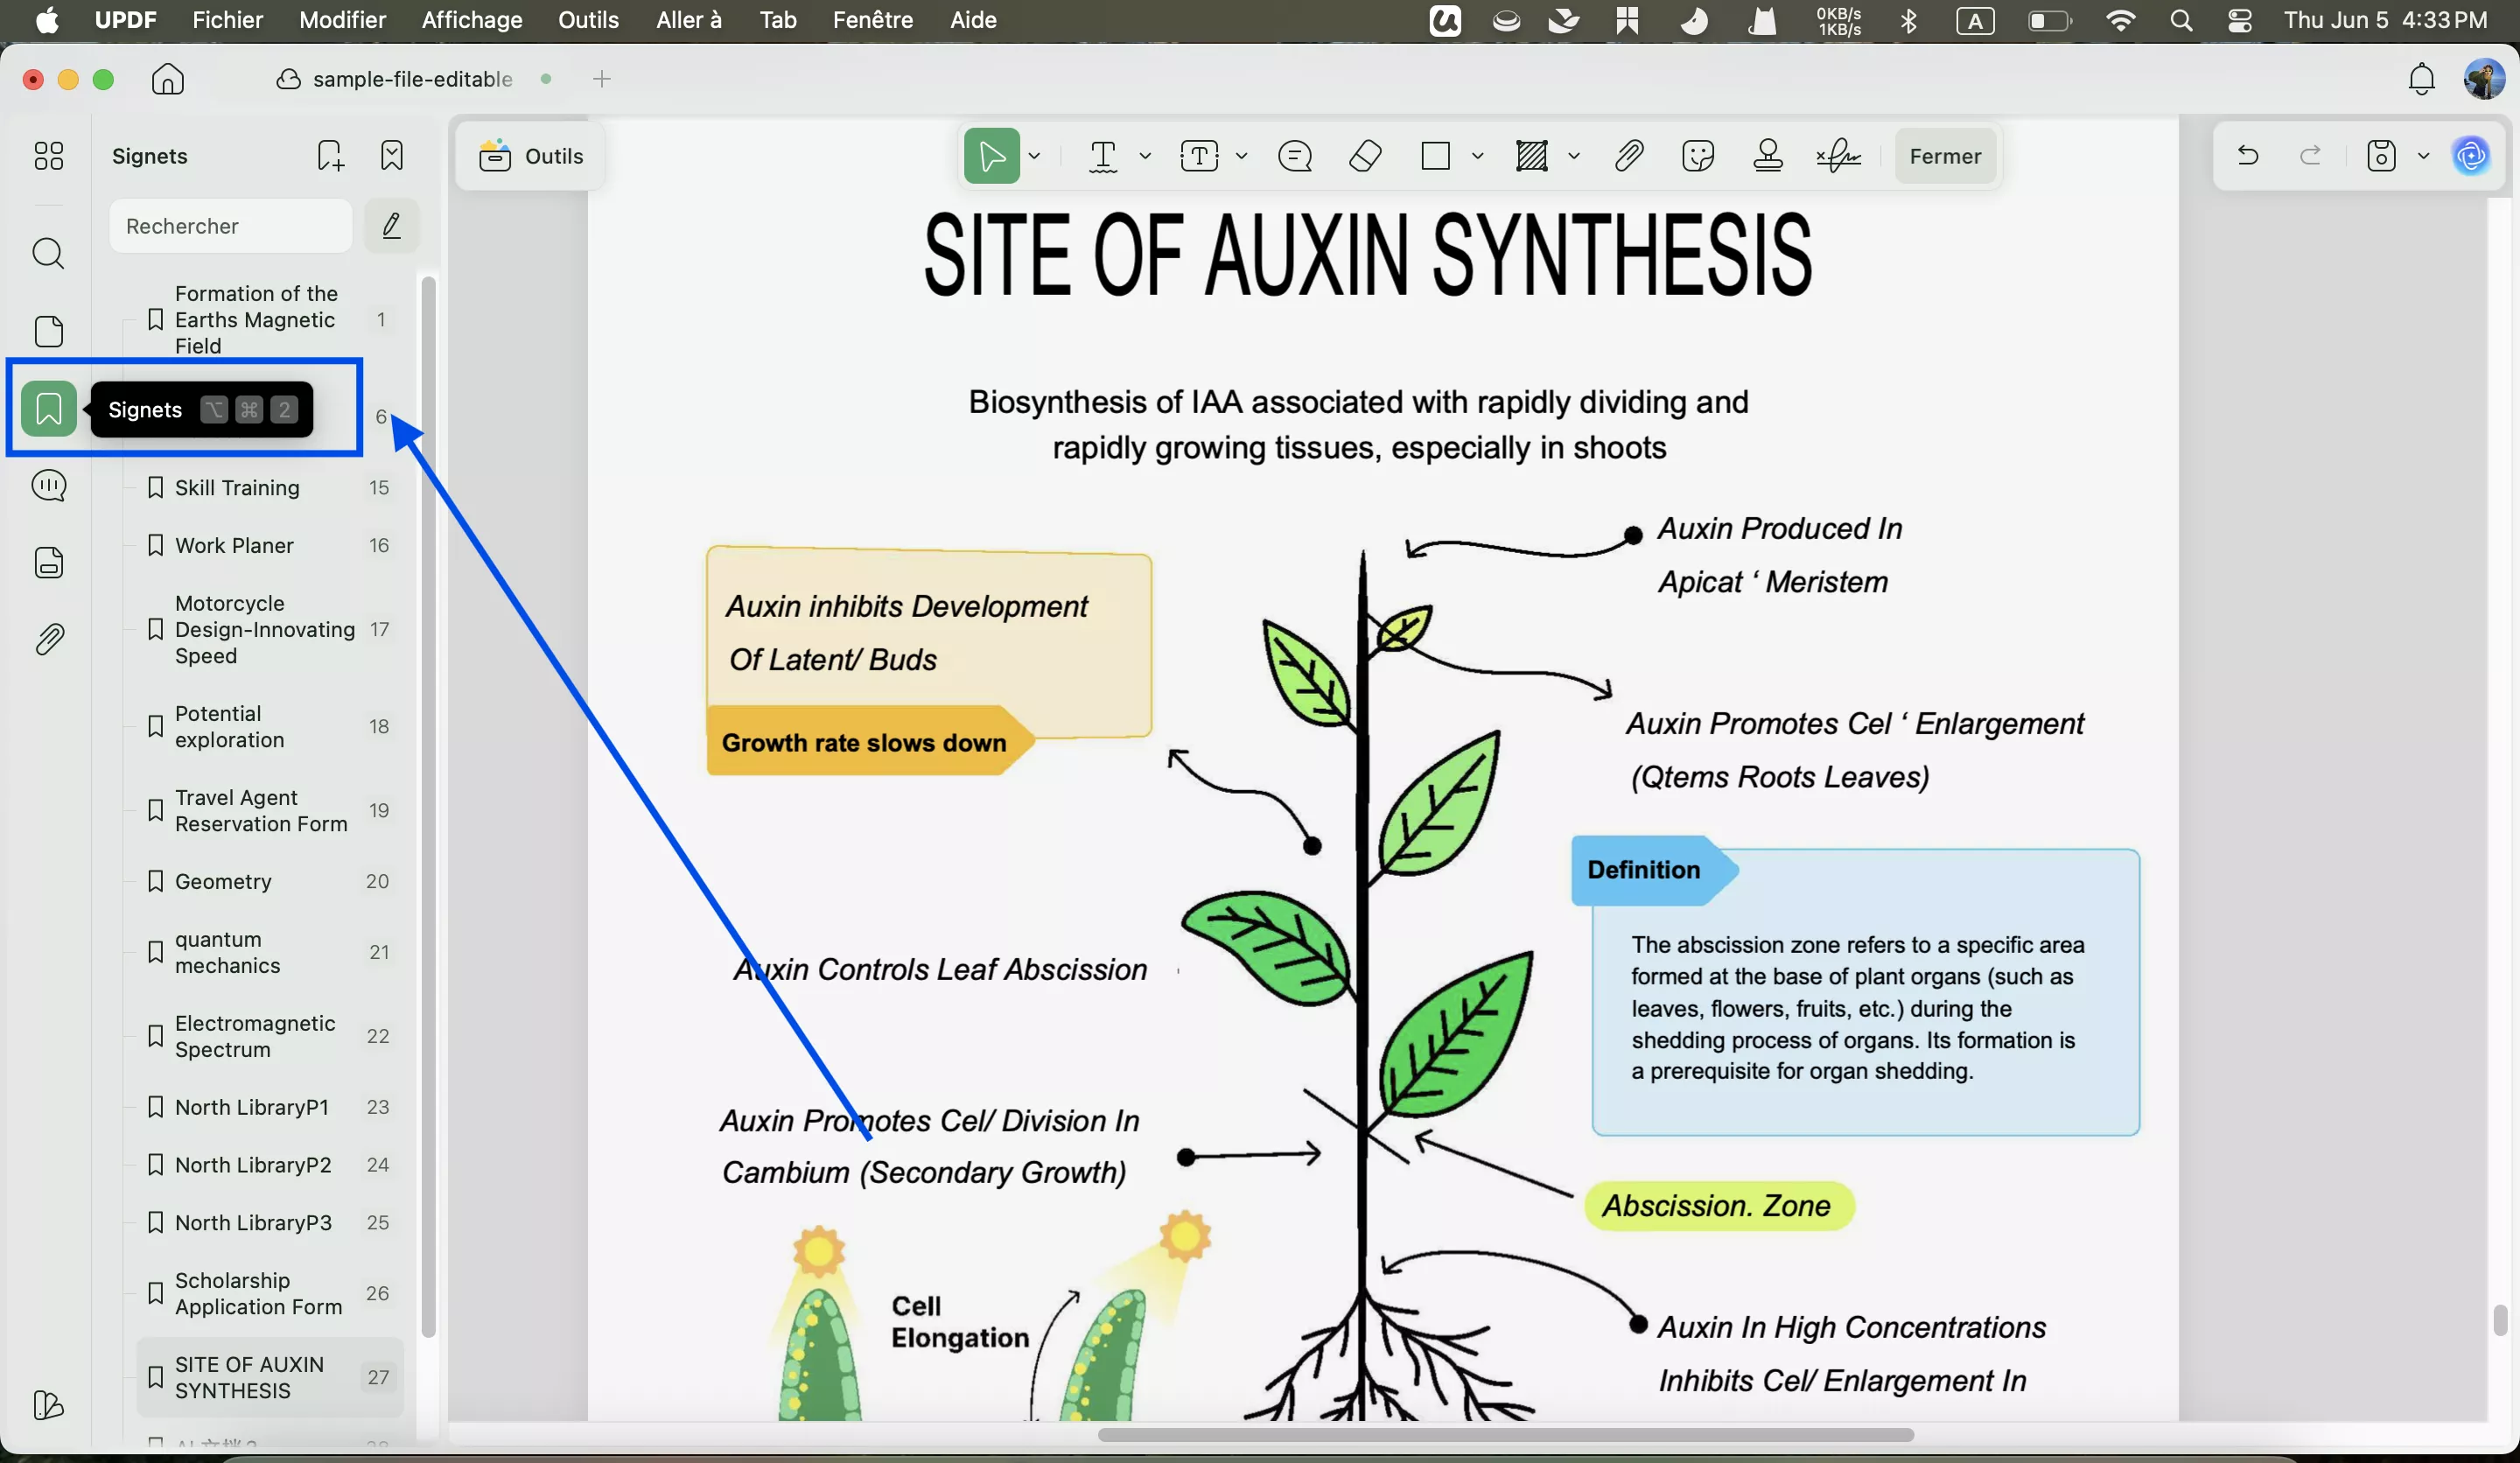Viewport: 2520px width, 1463px height.
Task: Expand the rectangle shape dropdown
Action: 1477,156
